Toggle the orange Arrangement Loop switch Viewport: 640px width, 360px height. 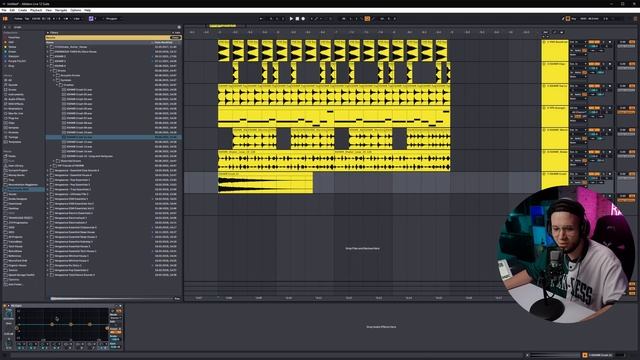click(x=367, y=18)
